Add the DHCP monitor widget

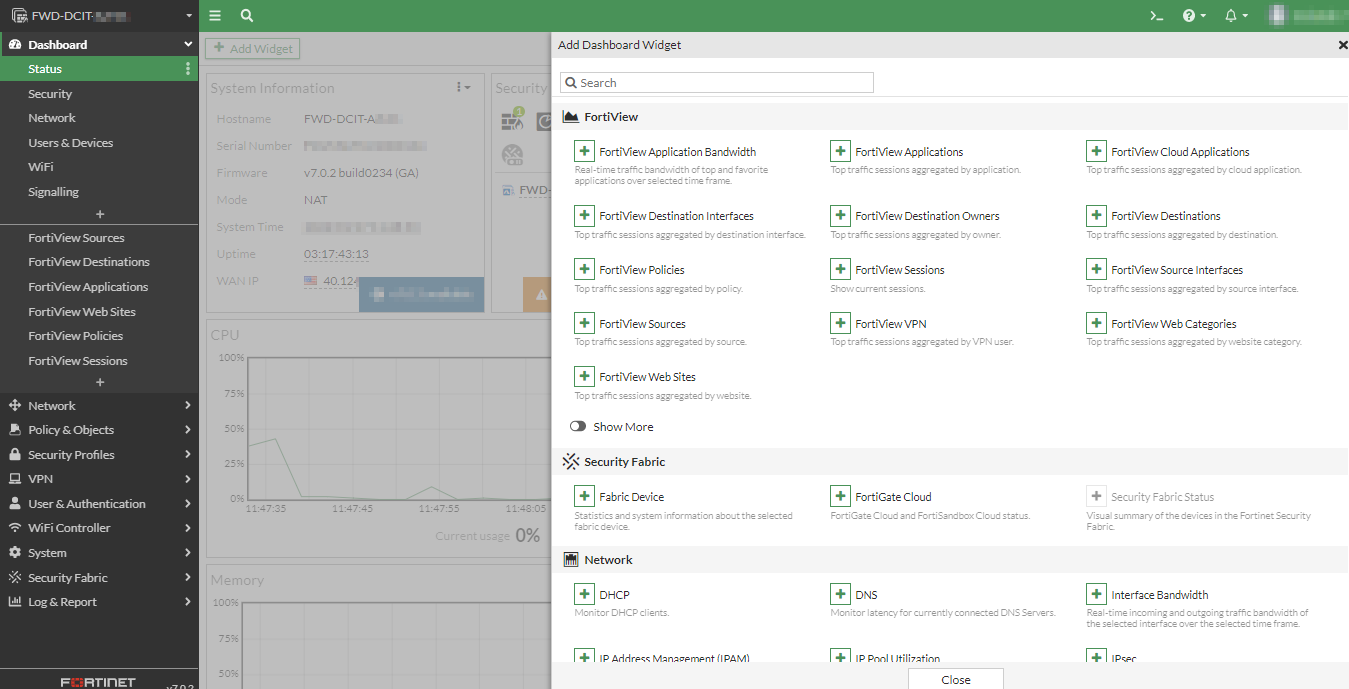[x=585, y=594]
